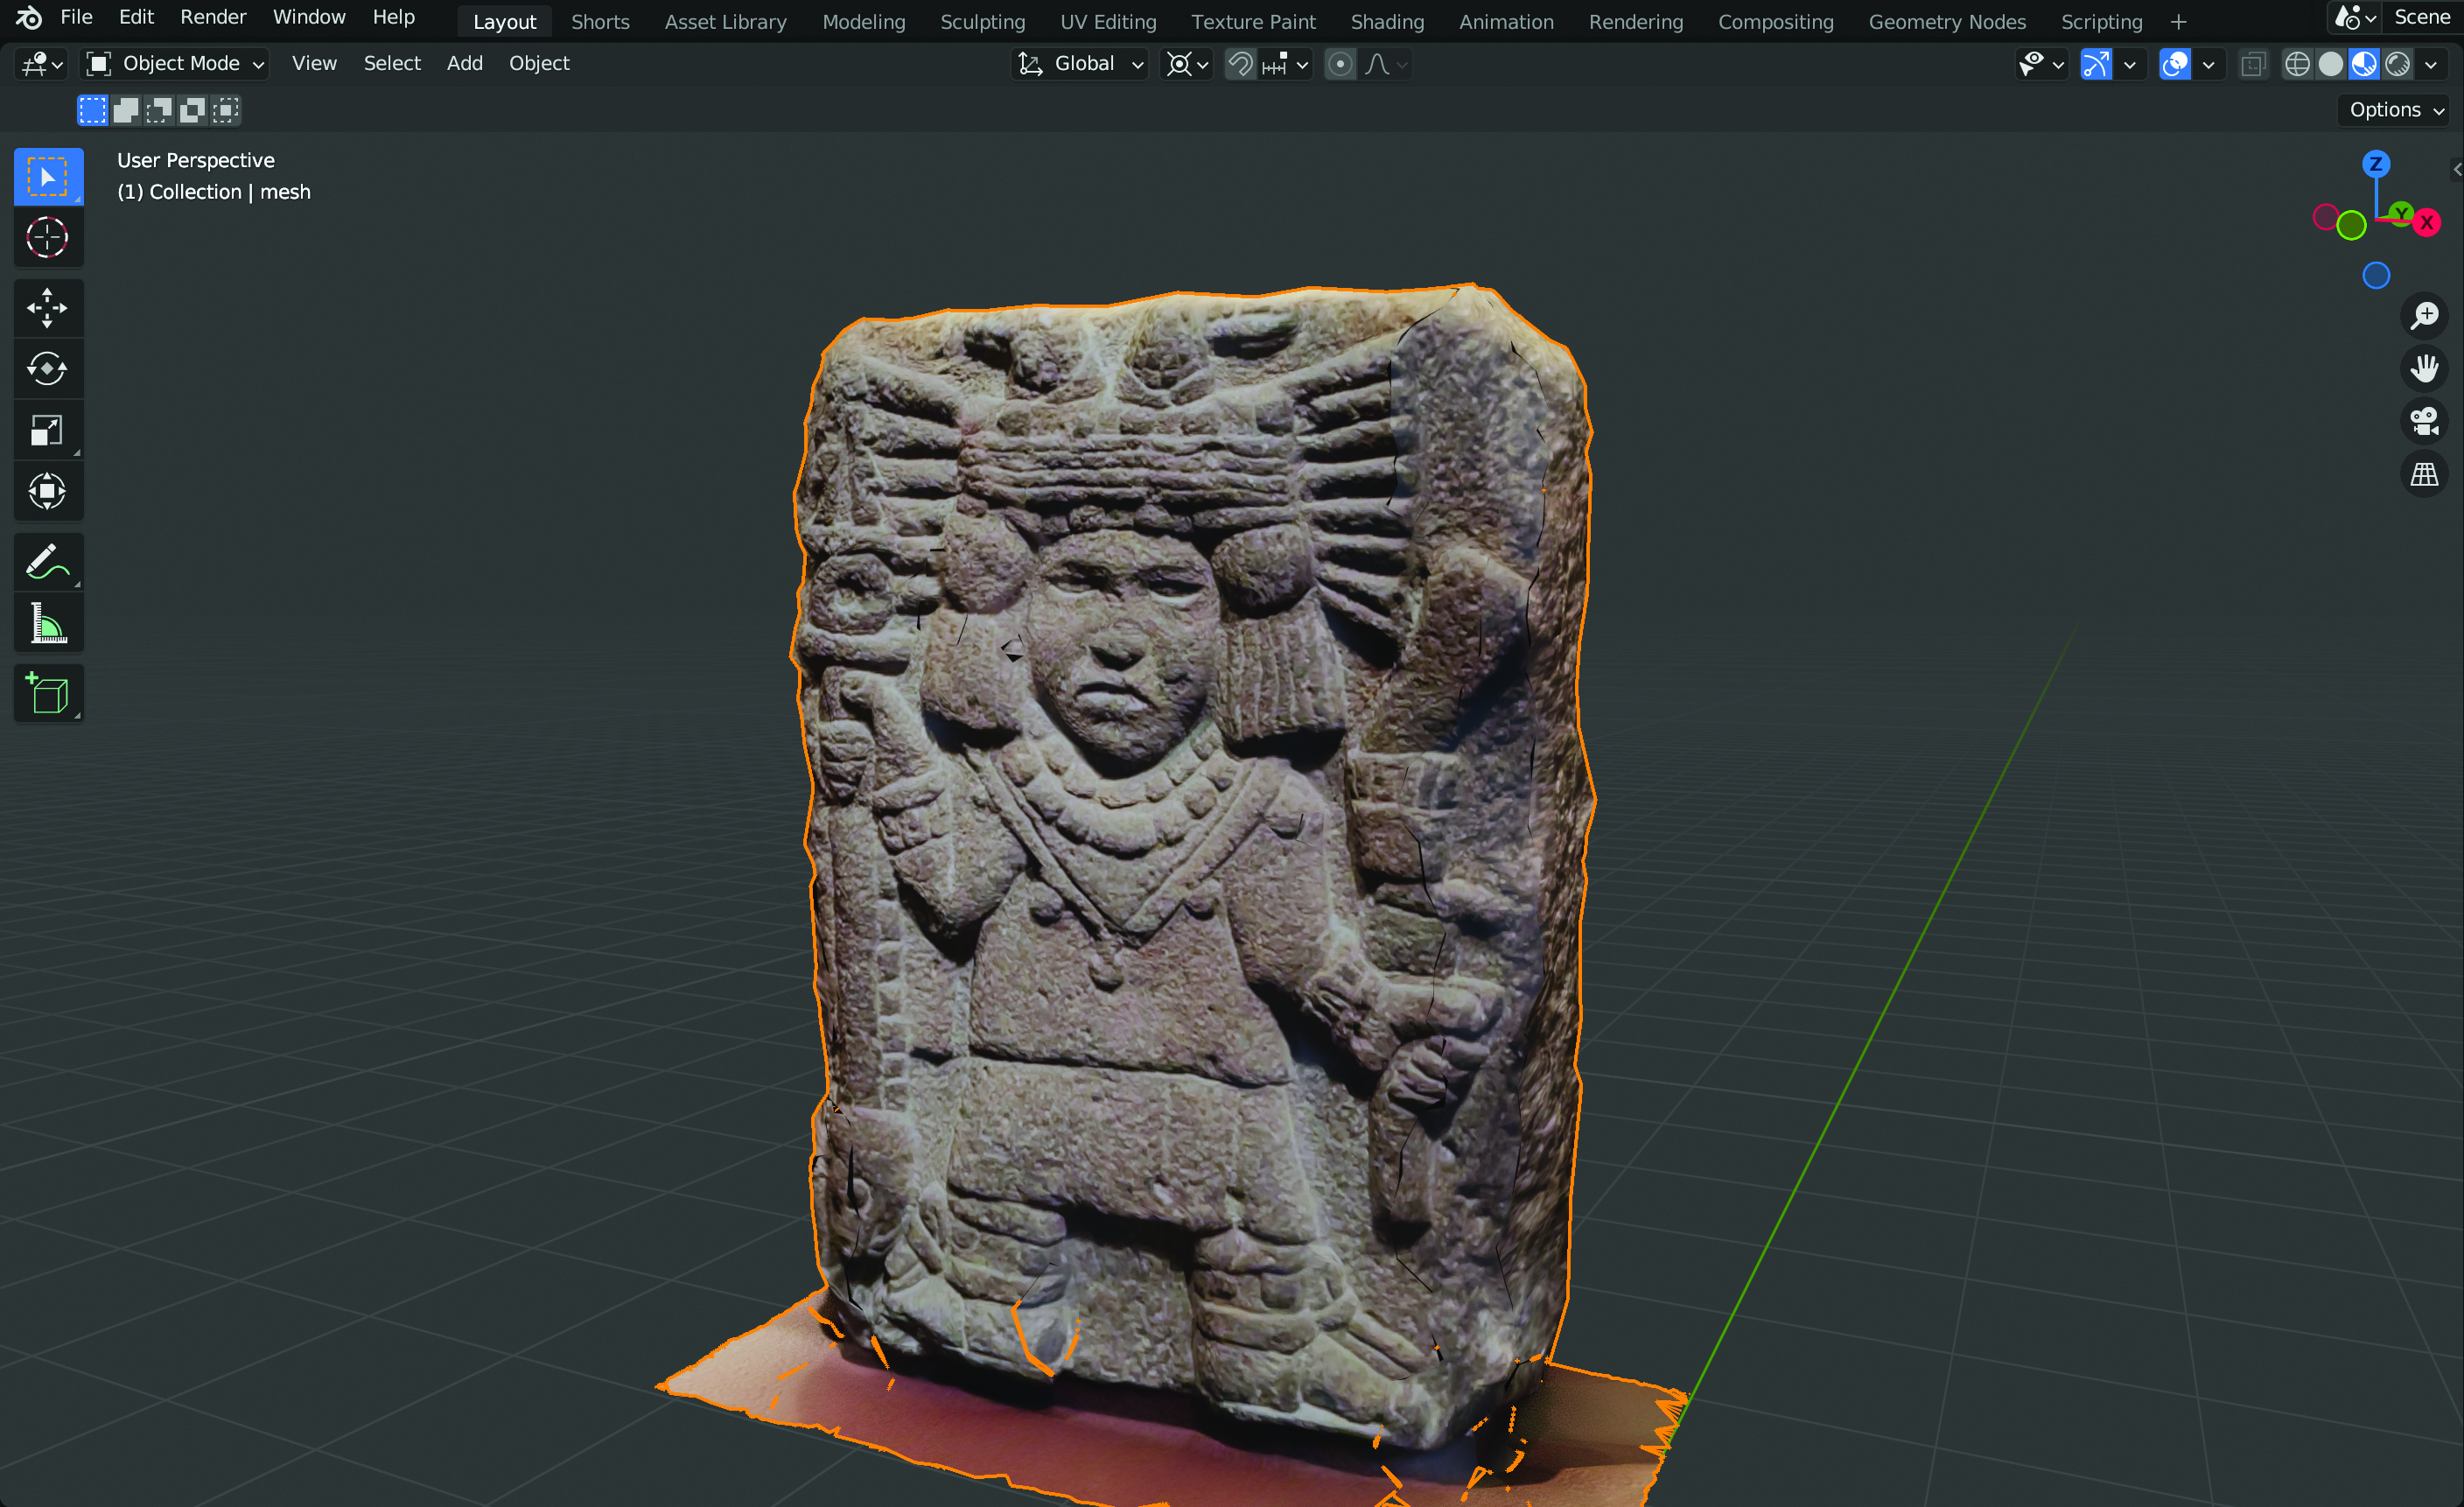Open object visibility and selectability dropdown
The height and width of the screenshot is (1507, 2464).
[x=2041, y=64]
